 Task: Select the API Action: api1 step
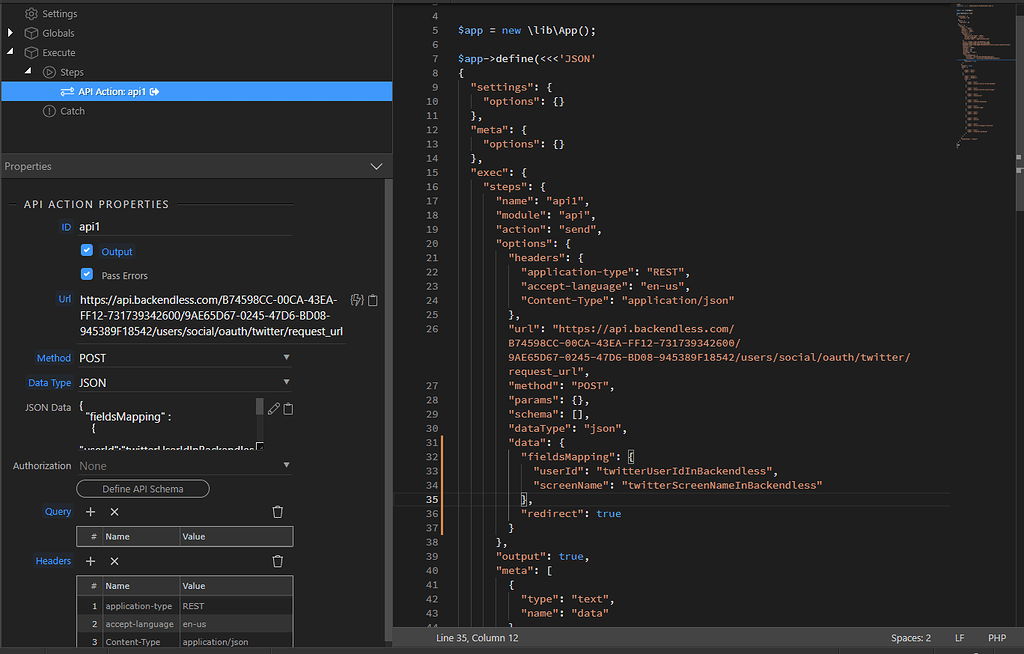tap(197, 91)
